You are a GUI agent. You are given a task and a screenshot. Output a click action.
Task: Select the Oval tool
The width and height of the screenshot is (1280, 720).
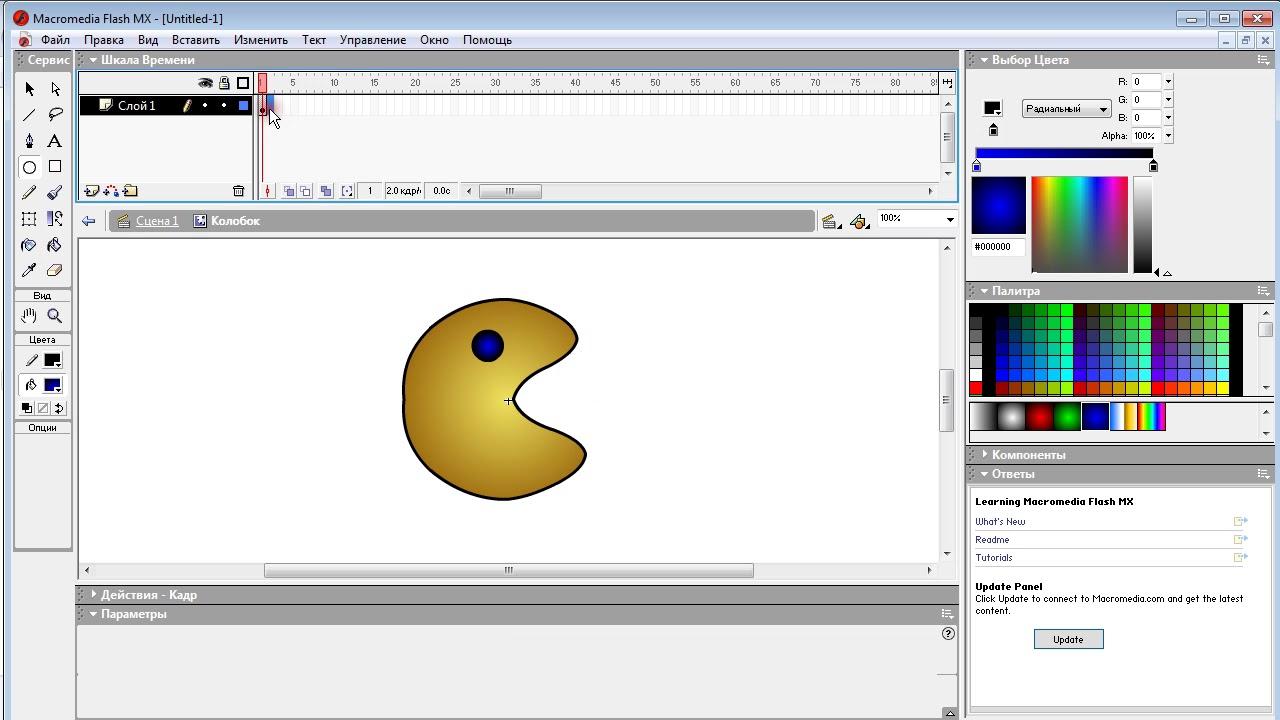coord(29,167)
